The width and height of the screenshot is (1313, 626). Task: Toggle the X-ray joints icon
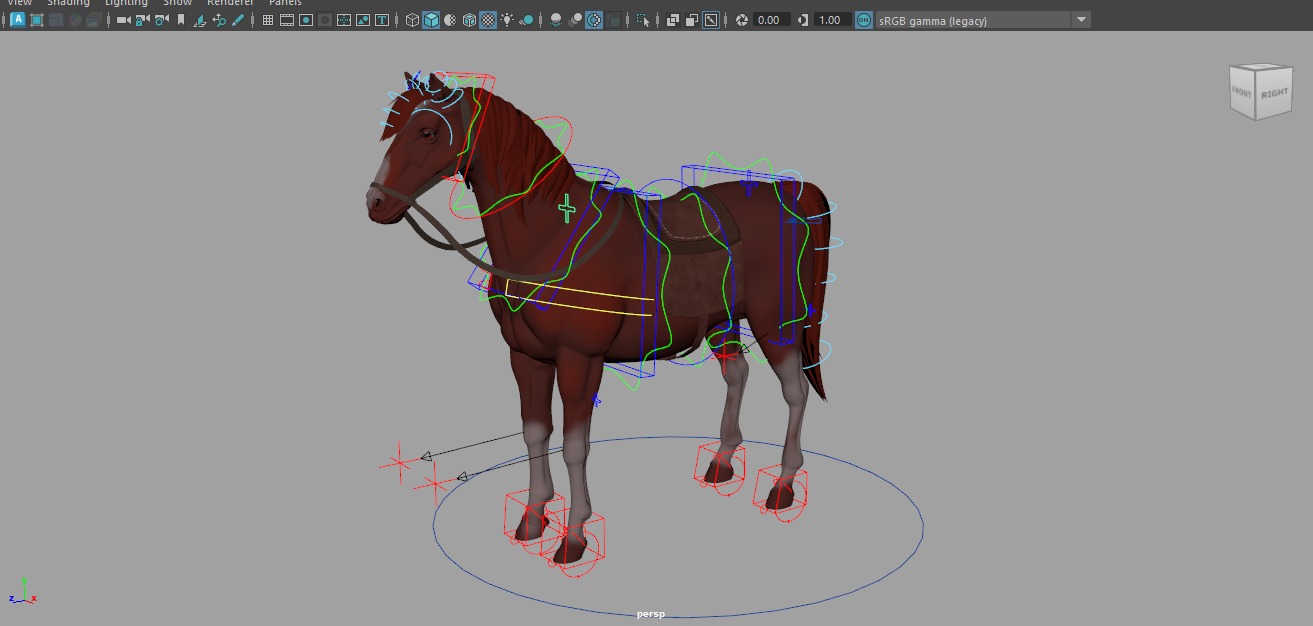click(x=710, y=20)
